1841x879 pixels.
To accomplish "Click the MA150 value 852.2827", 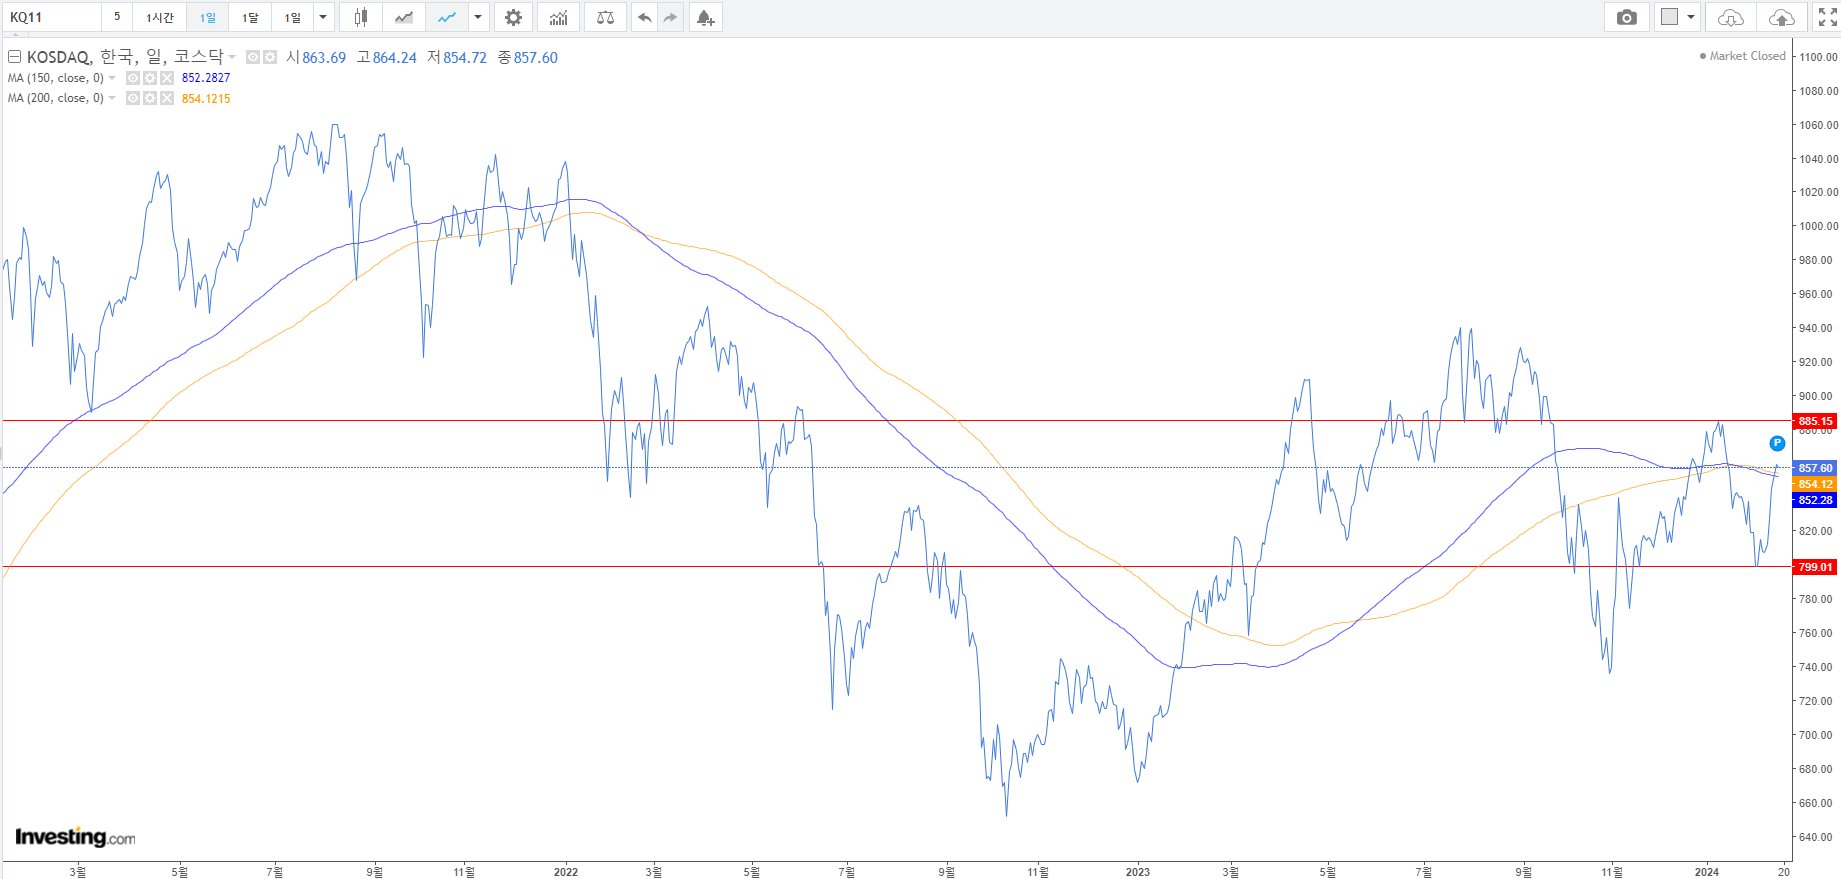I will point(206,78).
